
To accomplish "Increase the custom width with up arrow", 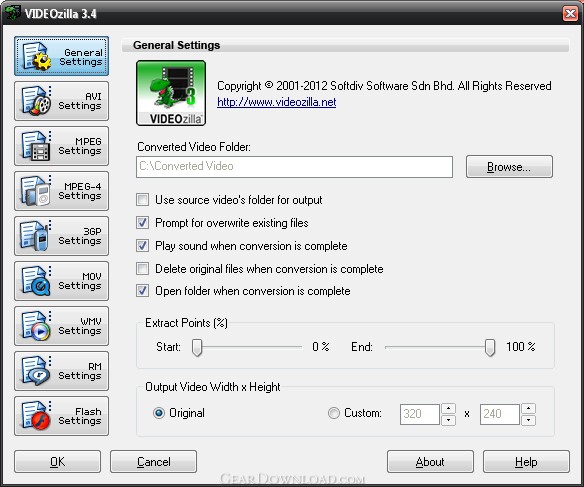I will click(x=448, y=408).
